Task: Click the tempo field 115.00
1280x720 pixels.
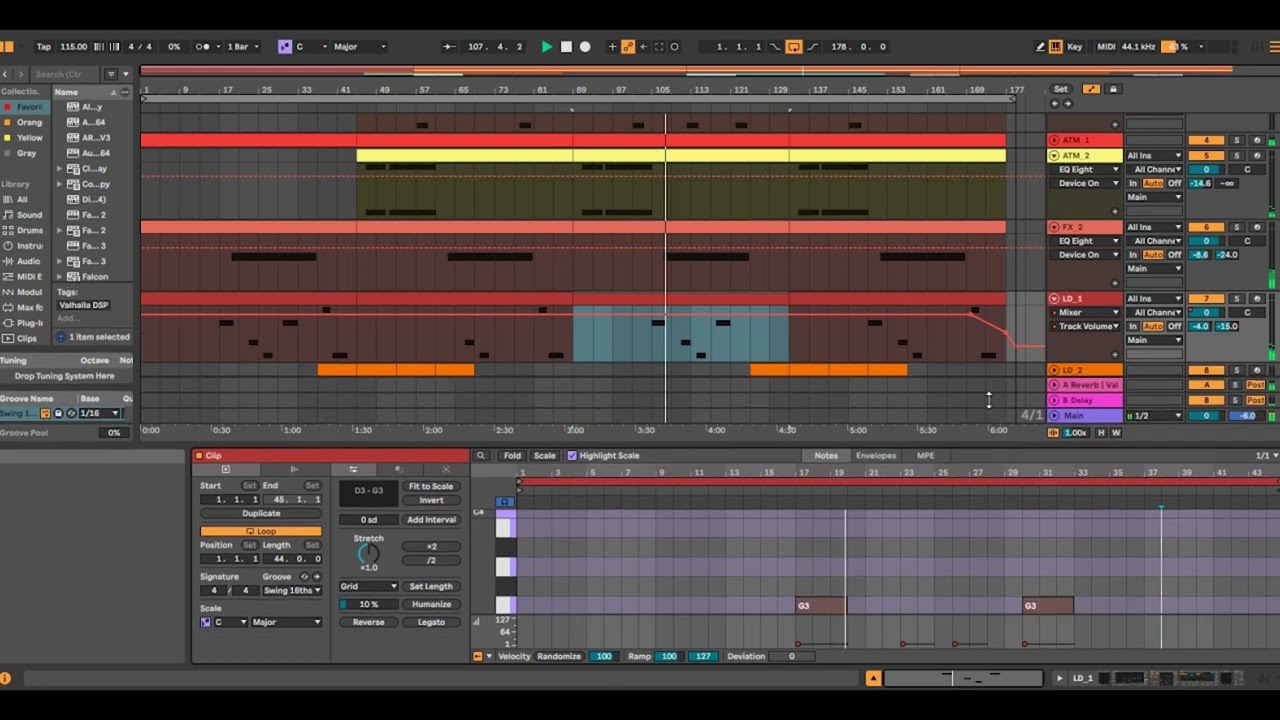Action: click(73, 46)
